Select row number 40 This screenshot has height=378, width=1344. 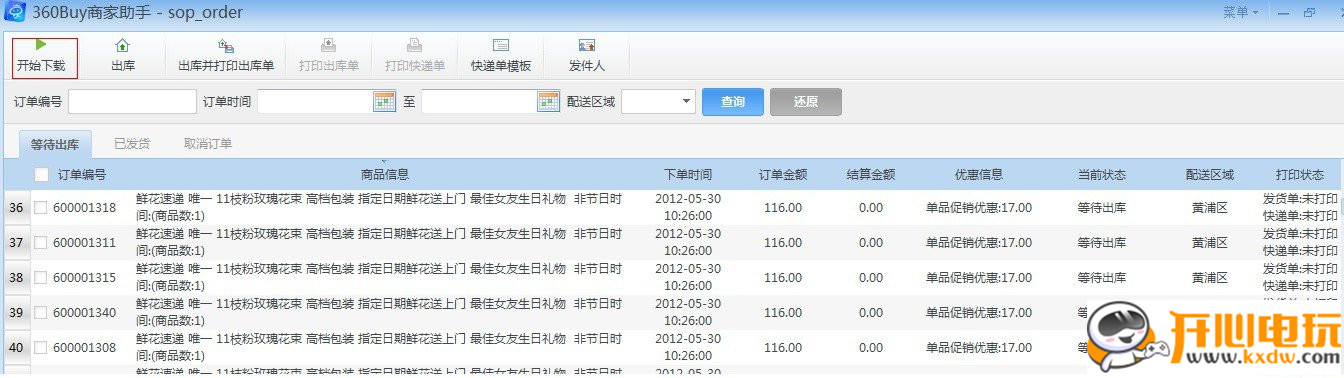pos(16,348)
